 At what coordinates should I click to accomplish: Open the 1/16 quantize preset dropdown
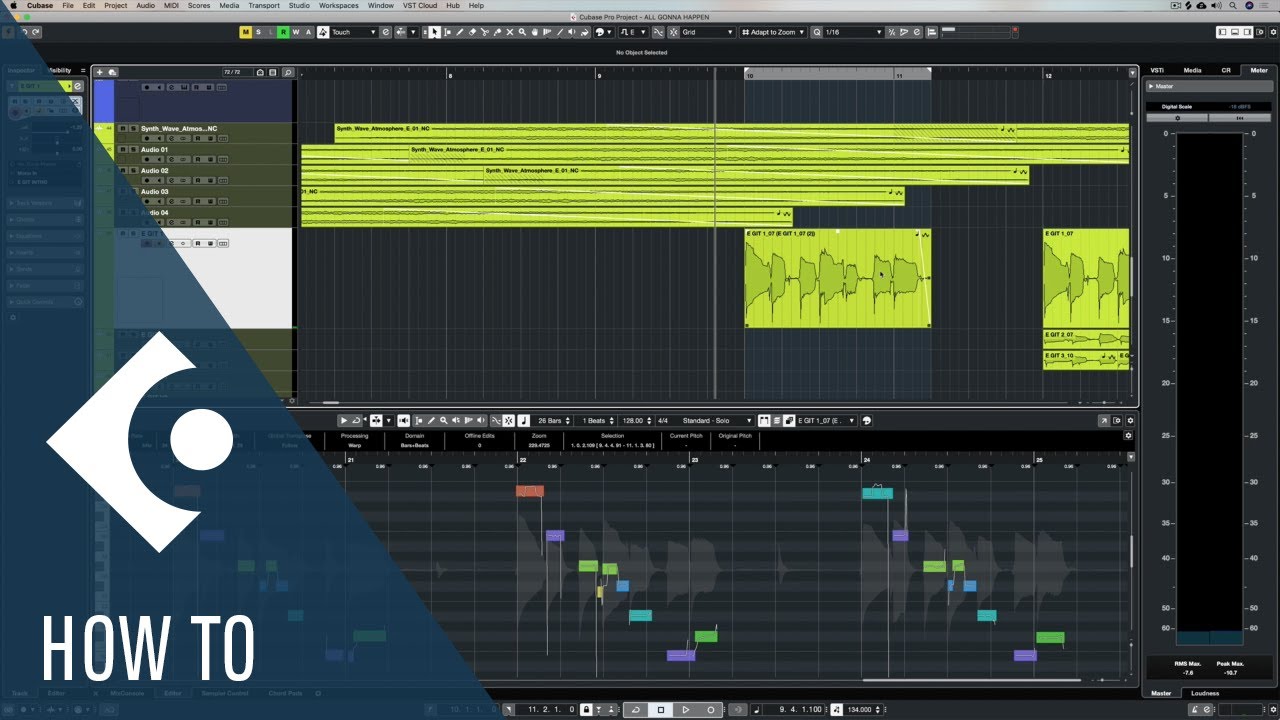pyautogui.click(x=853, y=32)
